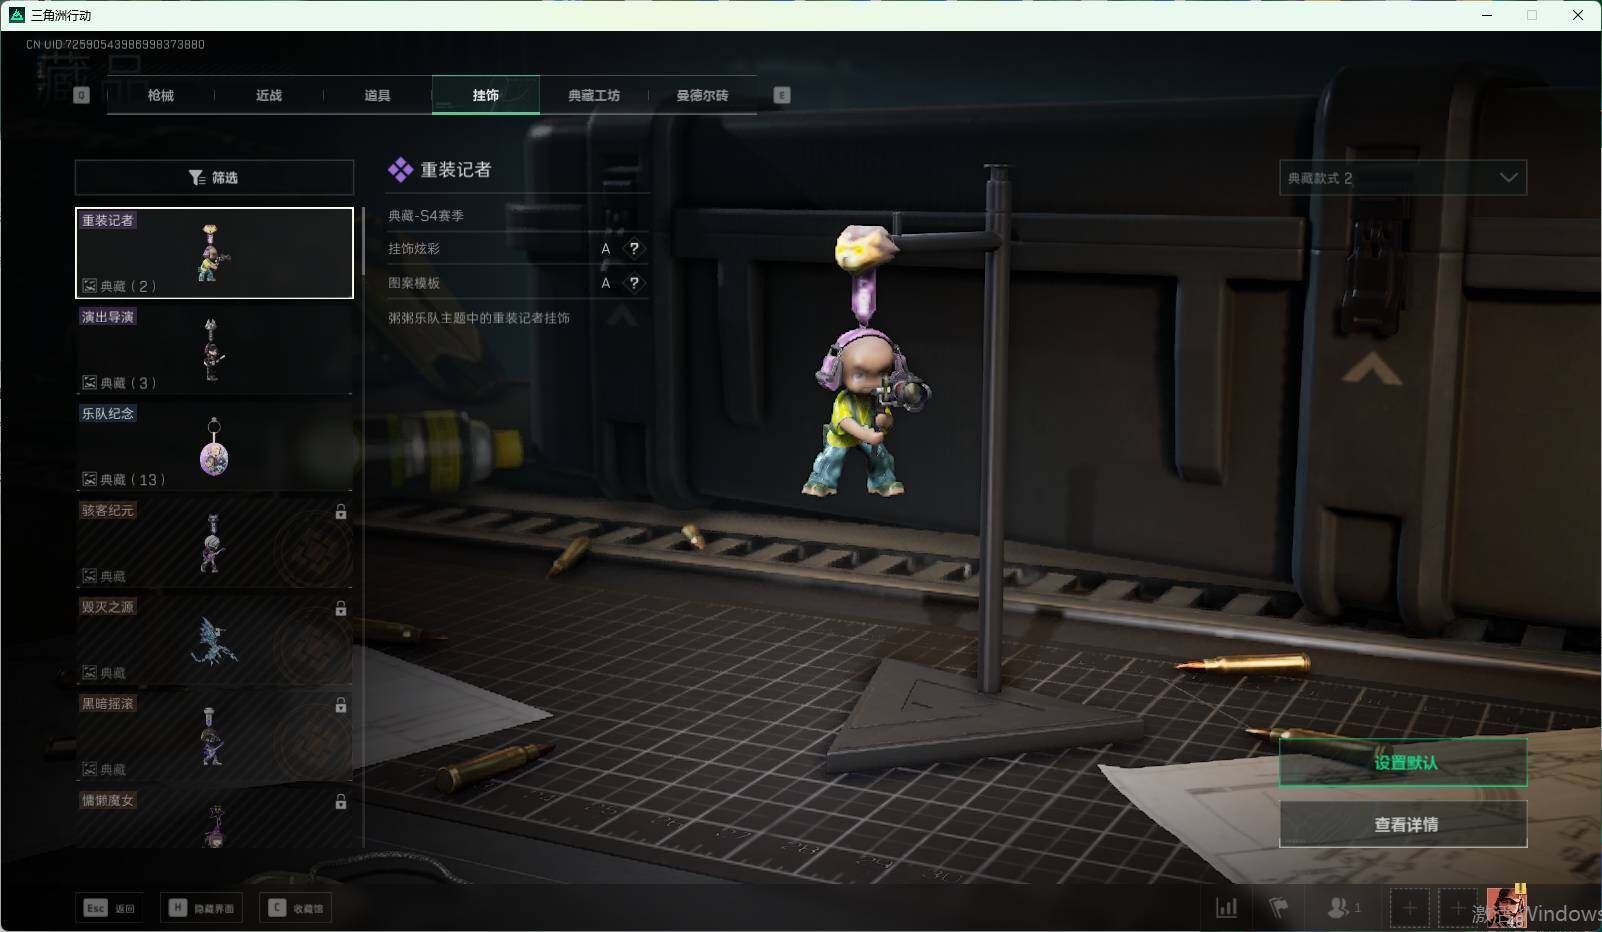Click the charm list scrollbar

363,241
